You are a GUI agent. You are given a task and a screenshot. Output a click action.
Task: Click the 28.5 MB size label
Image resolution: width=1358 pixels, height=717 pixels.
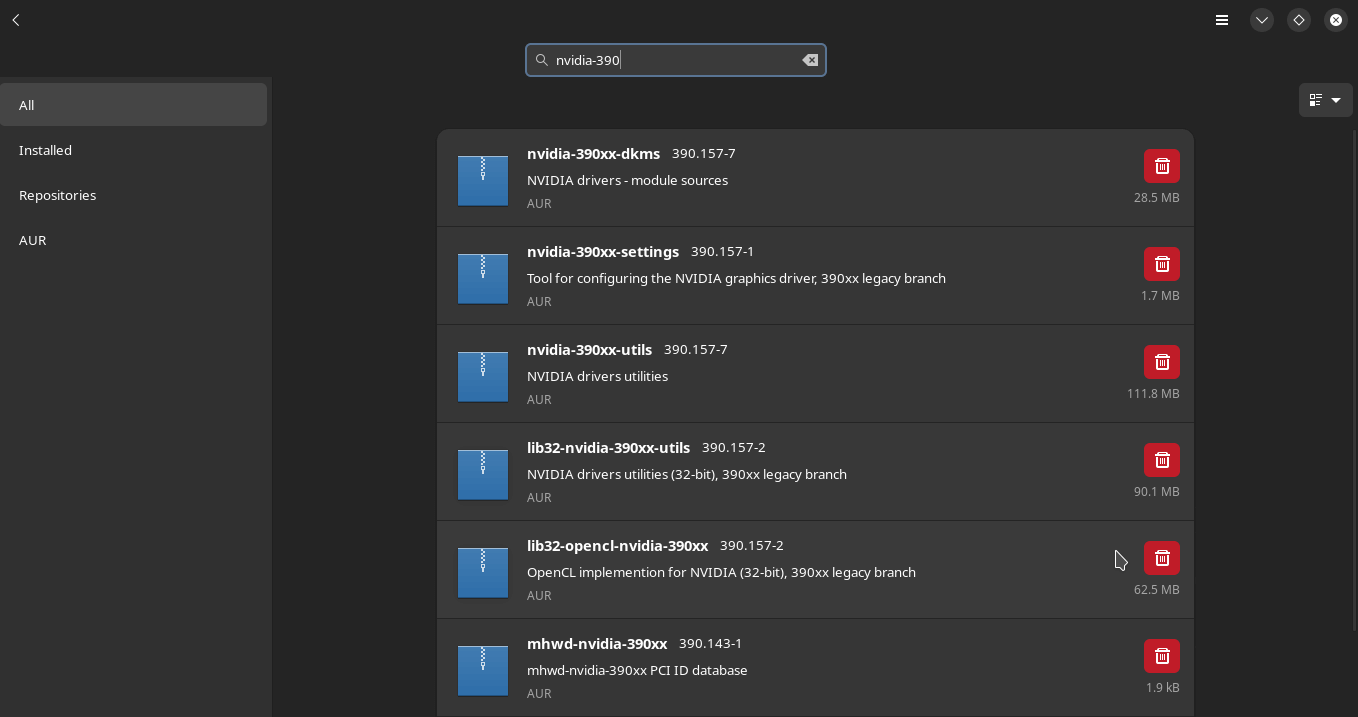pos(1157,197)
